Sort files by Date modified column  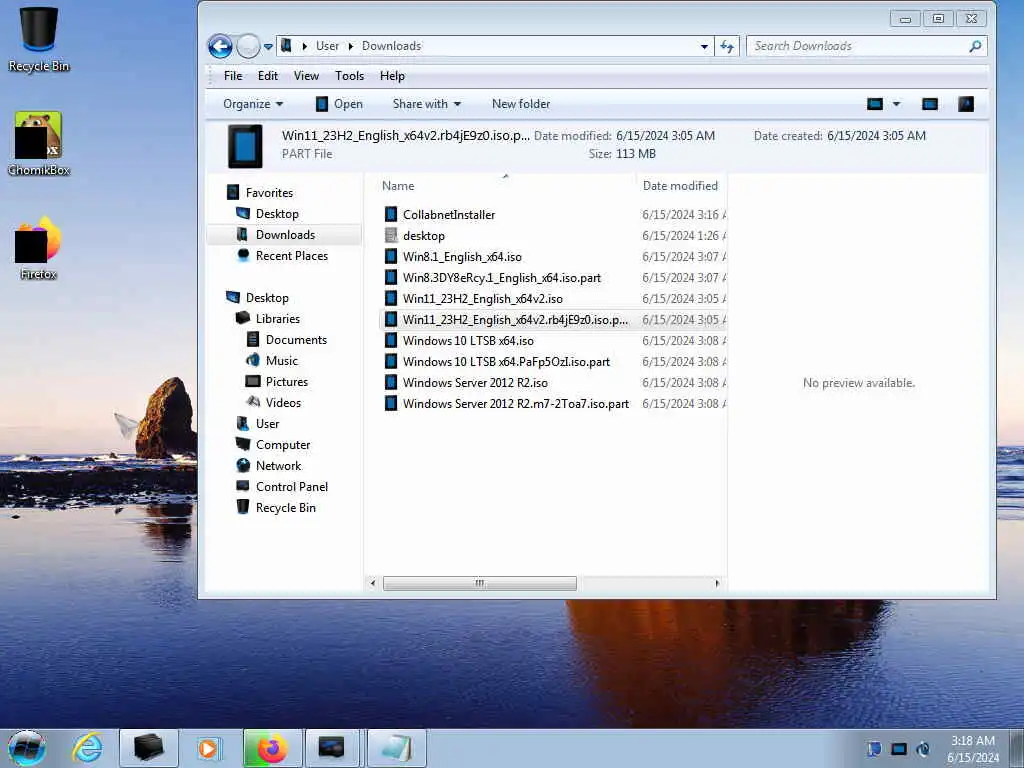tap(680, 186)
